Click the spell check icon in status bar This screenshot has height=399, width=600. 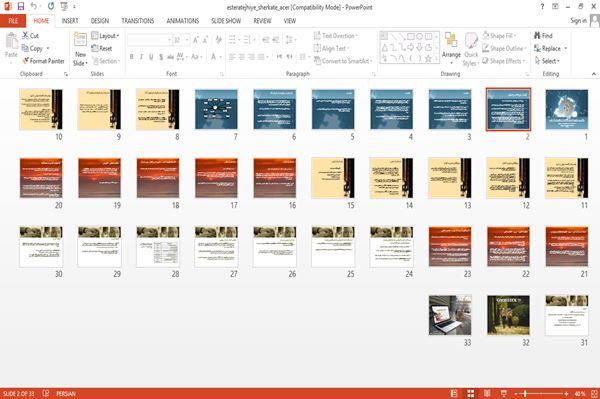[46, 393]
